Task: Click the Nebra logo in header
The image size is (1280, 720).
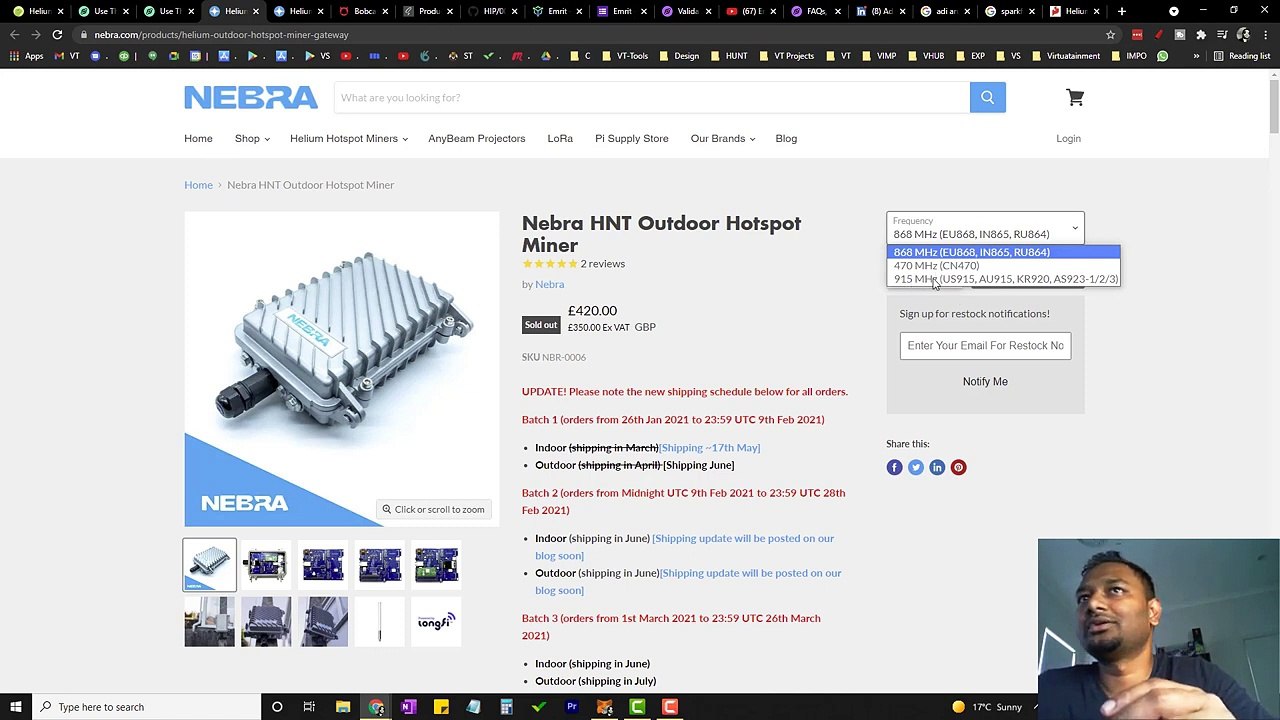Action: (251, 97)
